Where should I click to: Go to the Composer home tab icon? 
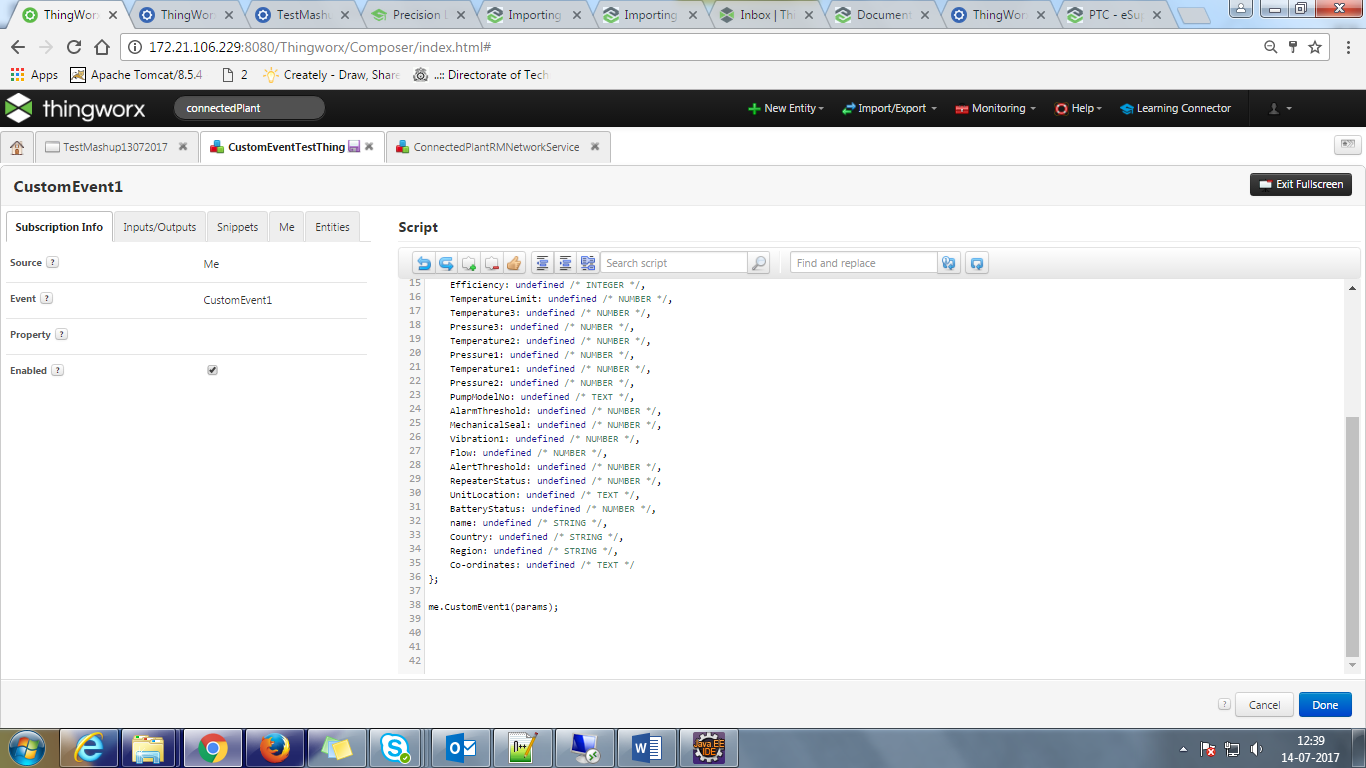17,147
